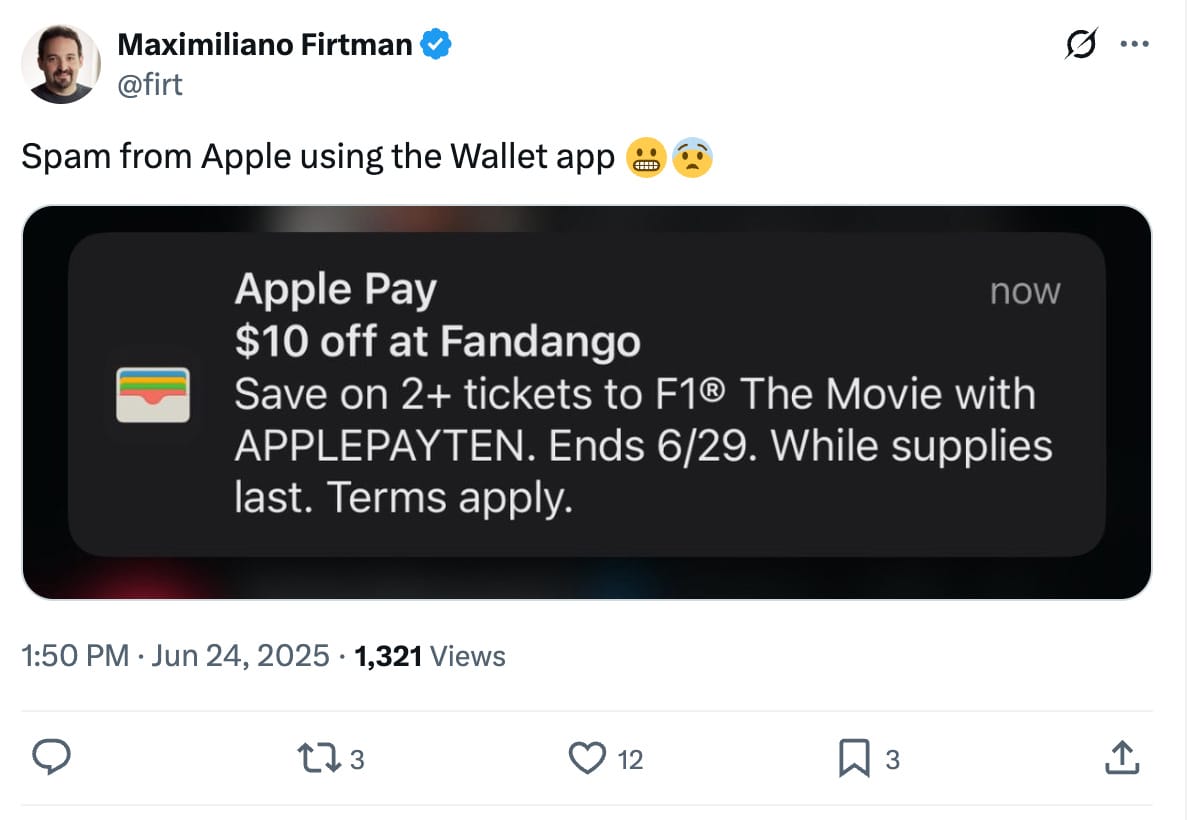The width and height of the screenshot is (1188, 820).
Task: Open the reply speech bubble icon
Action: [x=52, y=757]
